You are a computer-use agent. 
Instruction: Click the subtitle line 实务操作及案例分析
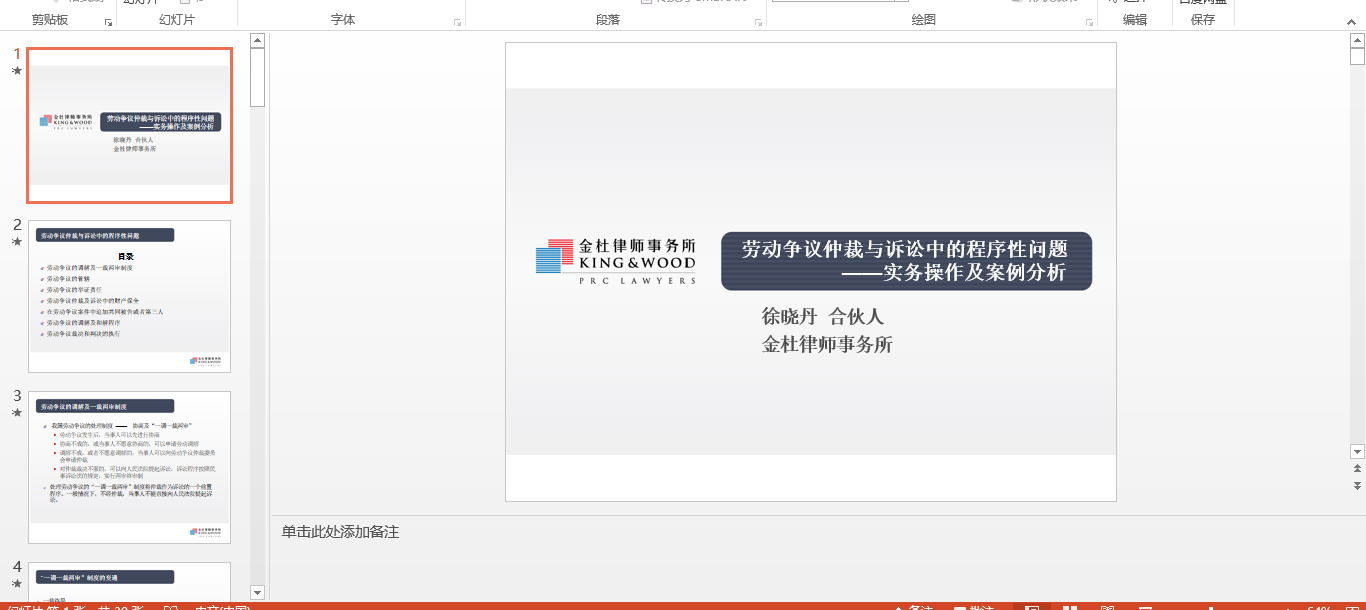tap(975, 272)
